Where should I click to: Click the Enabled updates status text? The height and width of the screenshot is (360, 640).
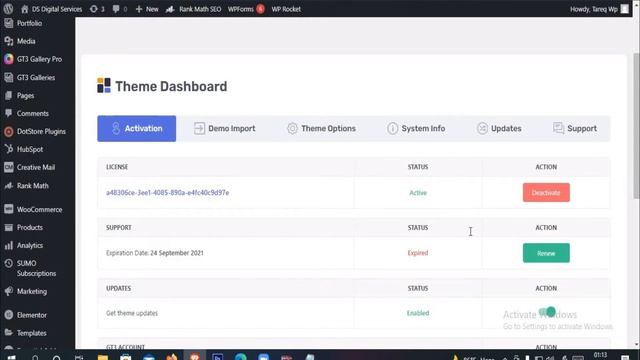click(418, 313)
